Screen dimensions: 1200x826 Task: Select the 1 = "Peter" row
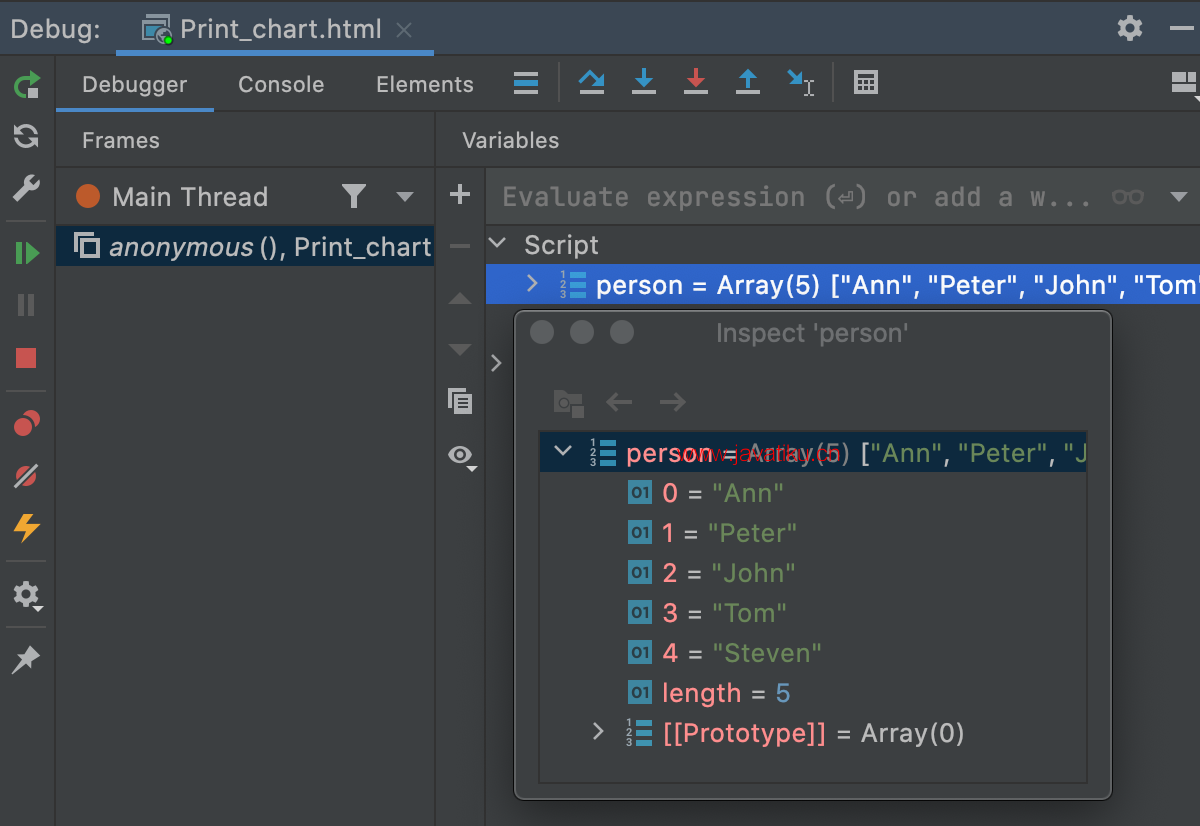click(x=812, y=532)
